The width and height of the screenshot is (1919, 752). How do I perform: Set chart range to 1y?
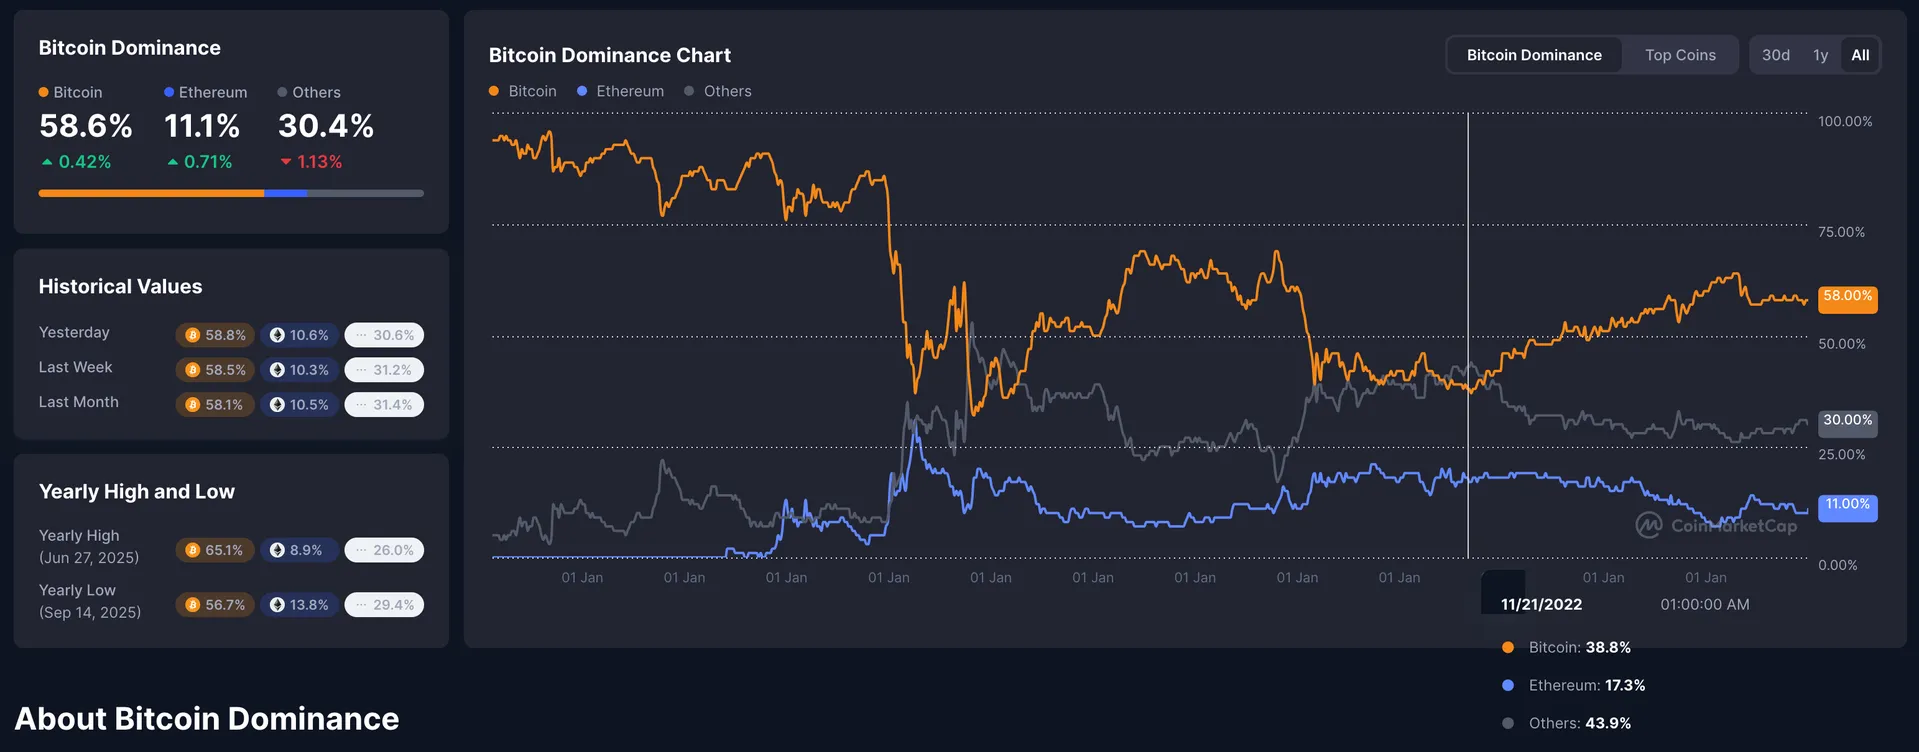pyautogui.click(x=1820, y=55)
